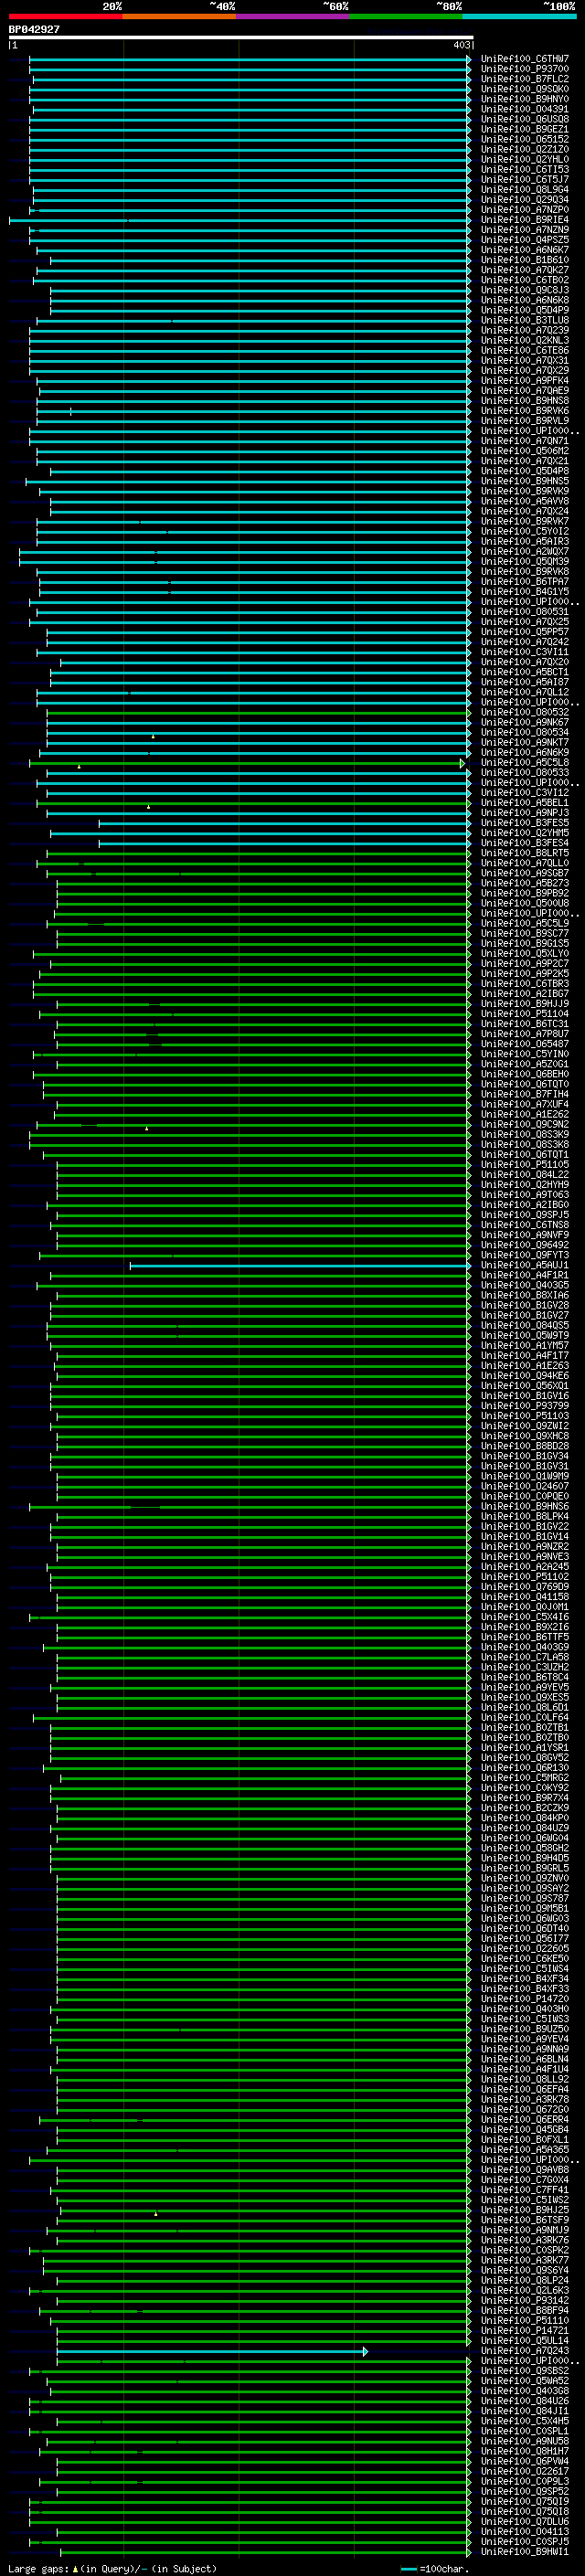
Task: Select hit label UniRef100_C0LF64
Action: [525, 1717]
